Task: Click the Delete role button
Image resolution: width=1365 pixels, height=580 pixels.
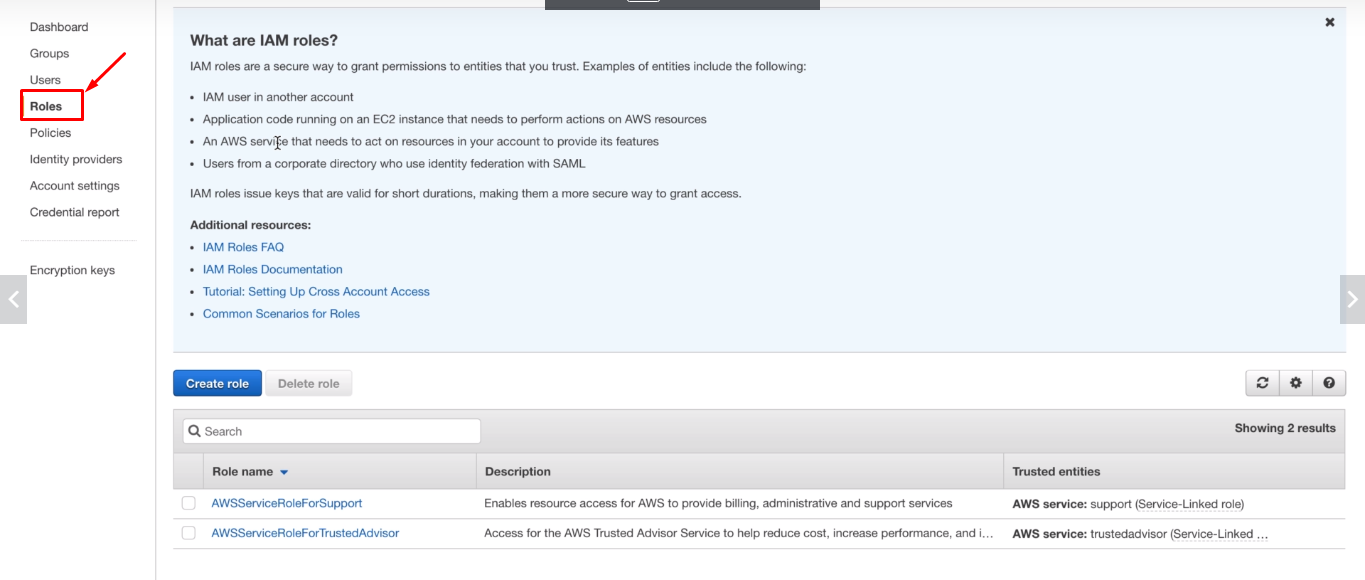Action: pyautogui.click(x=308, y=383)
